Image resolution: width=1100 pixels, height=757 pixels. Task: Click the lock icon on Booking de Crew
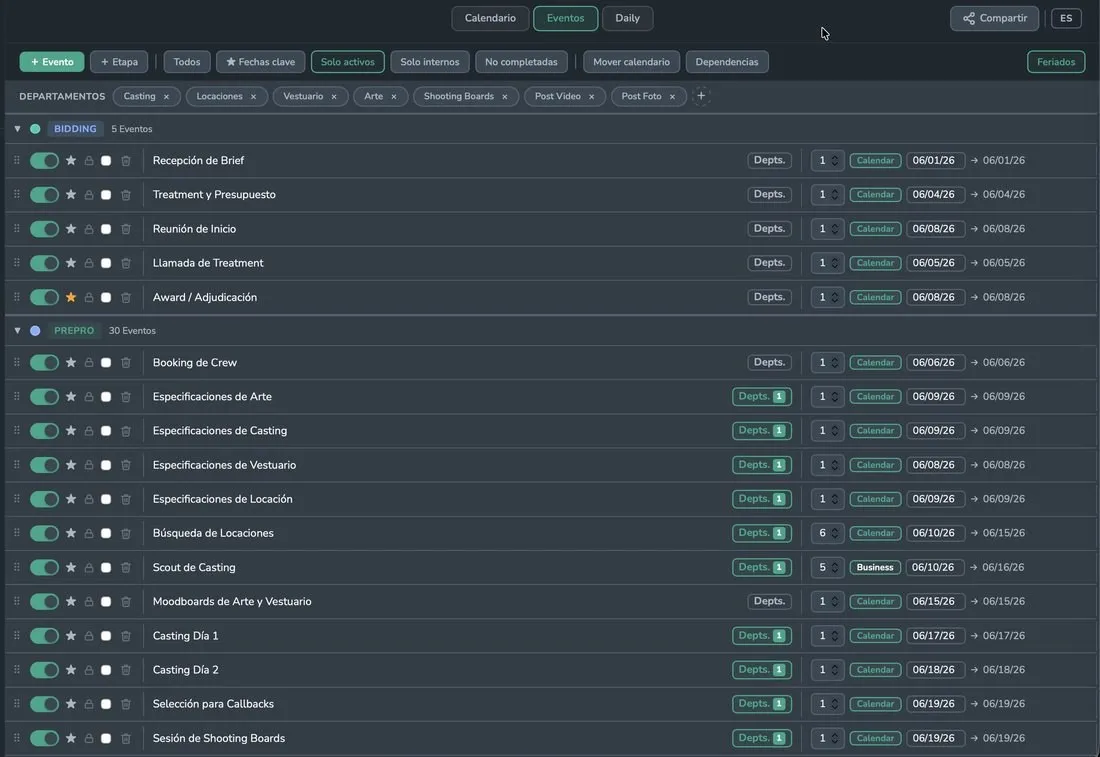tap(89, 363)
